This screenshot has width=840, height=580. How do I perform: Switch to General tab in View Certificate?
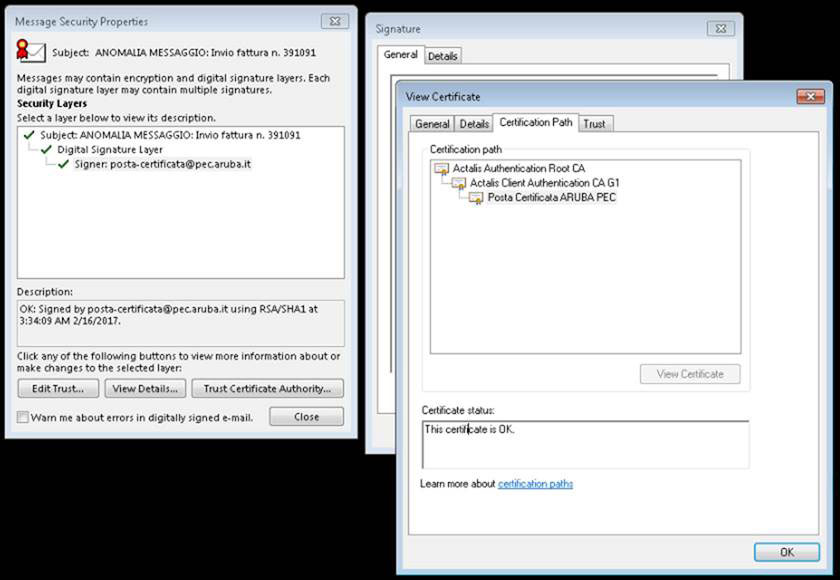(432, 124)
